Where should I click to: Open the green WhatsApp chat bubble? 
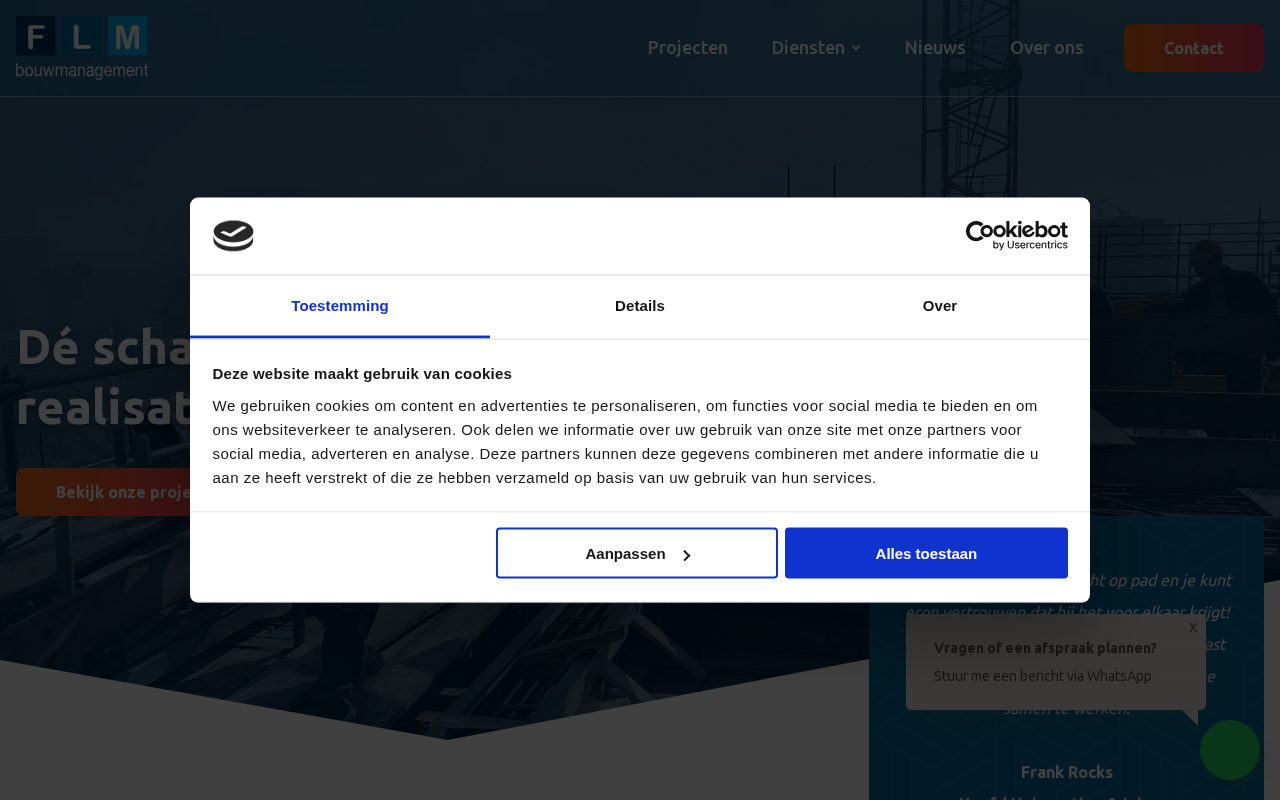tap(1230, 750)
